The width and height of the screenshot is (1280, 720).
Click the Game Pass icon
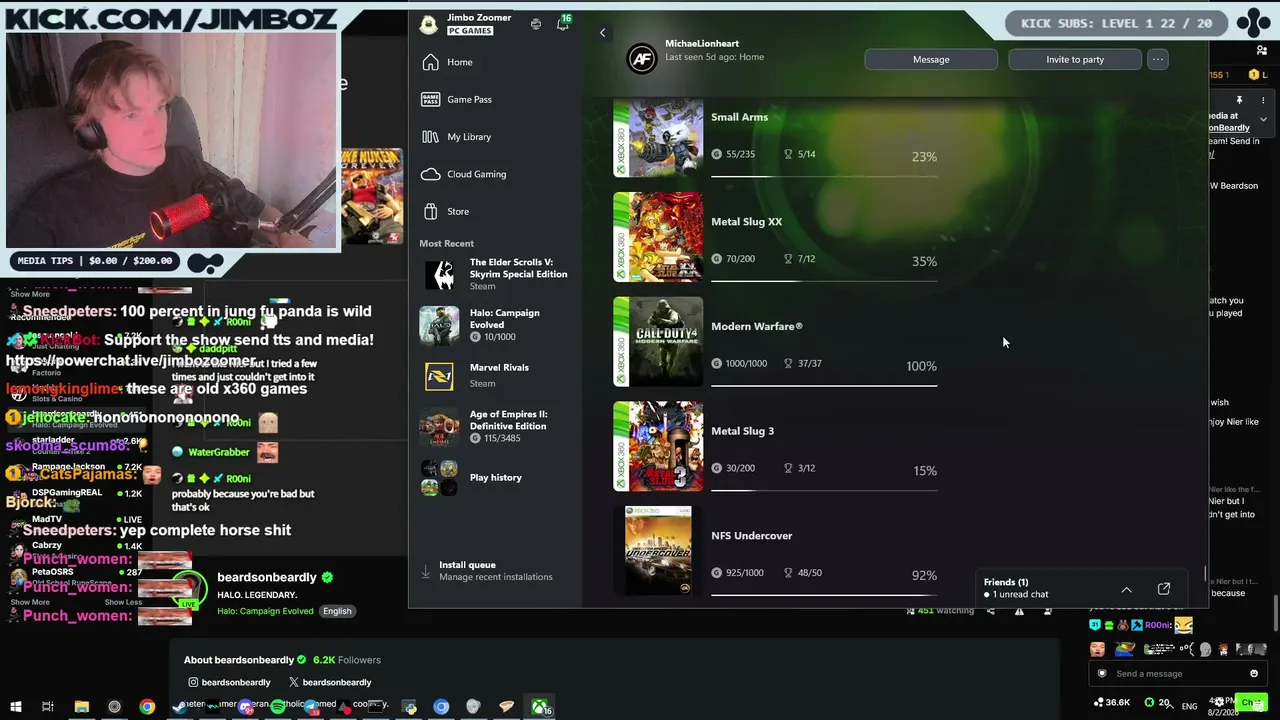click(430, 99)
